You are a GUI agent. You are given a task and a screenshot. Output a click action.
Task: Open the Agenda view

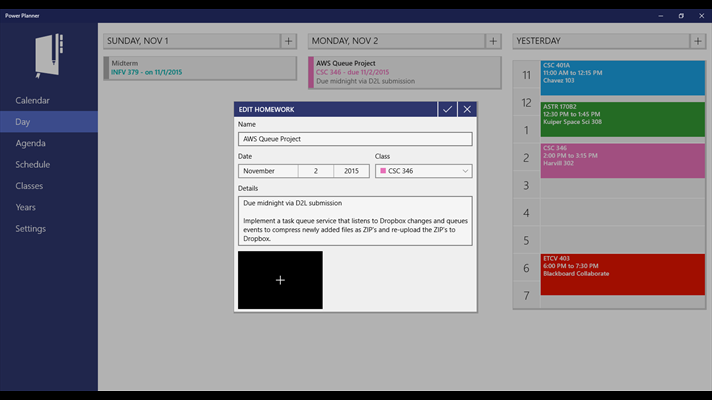[x=49, y=143]
